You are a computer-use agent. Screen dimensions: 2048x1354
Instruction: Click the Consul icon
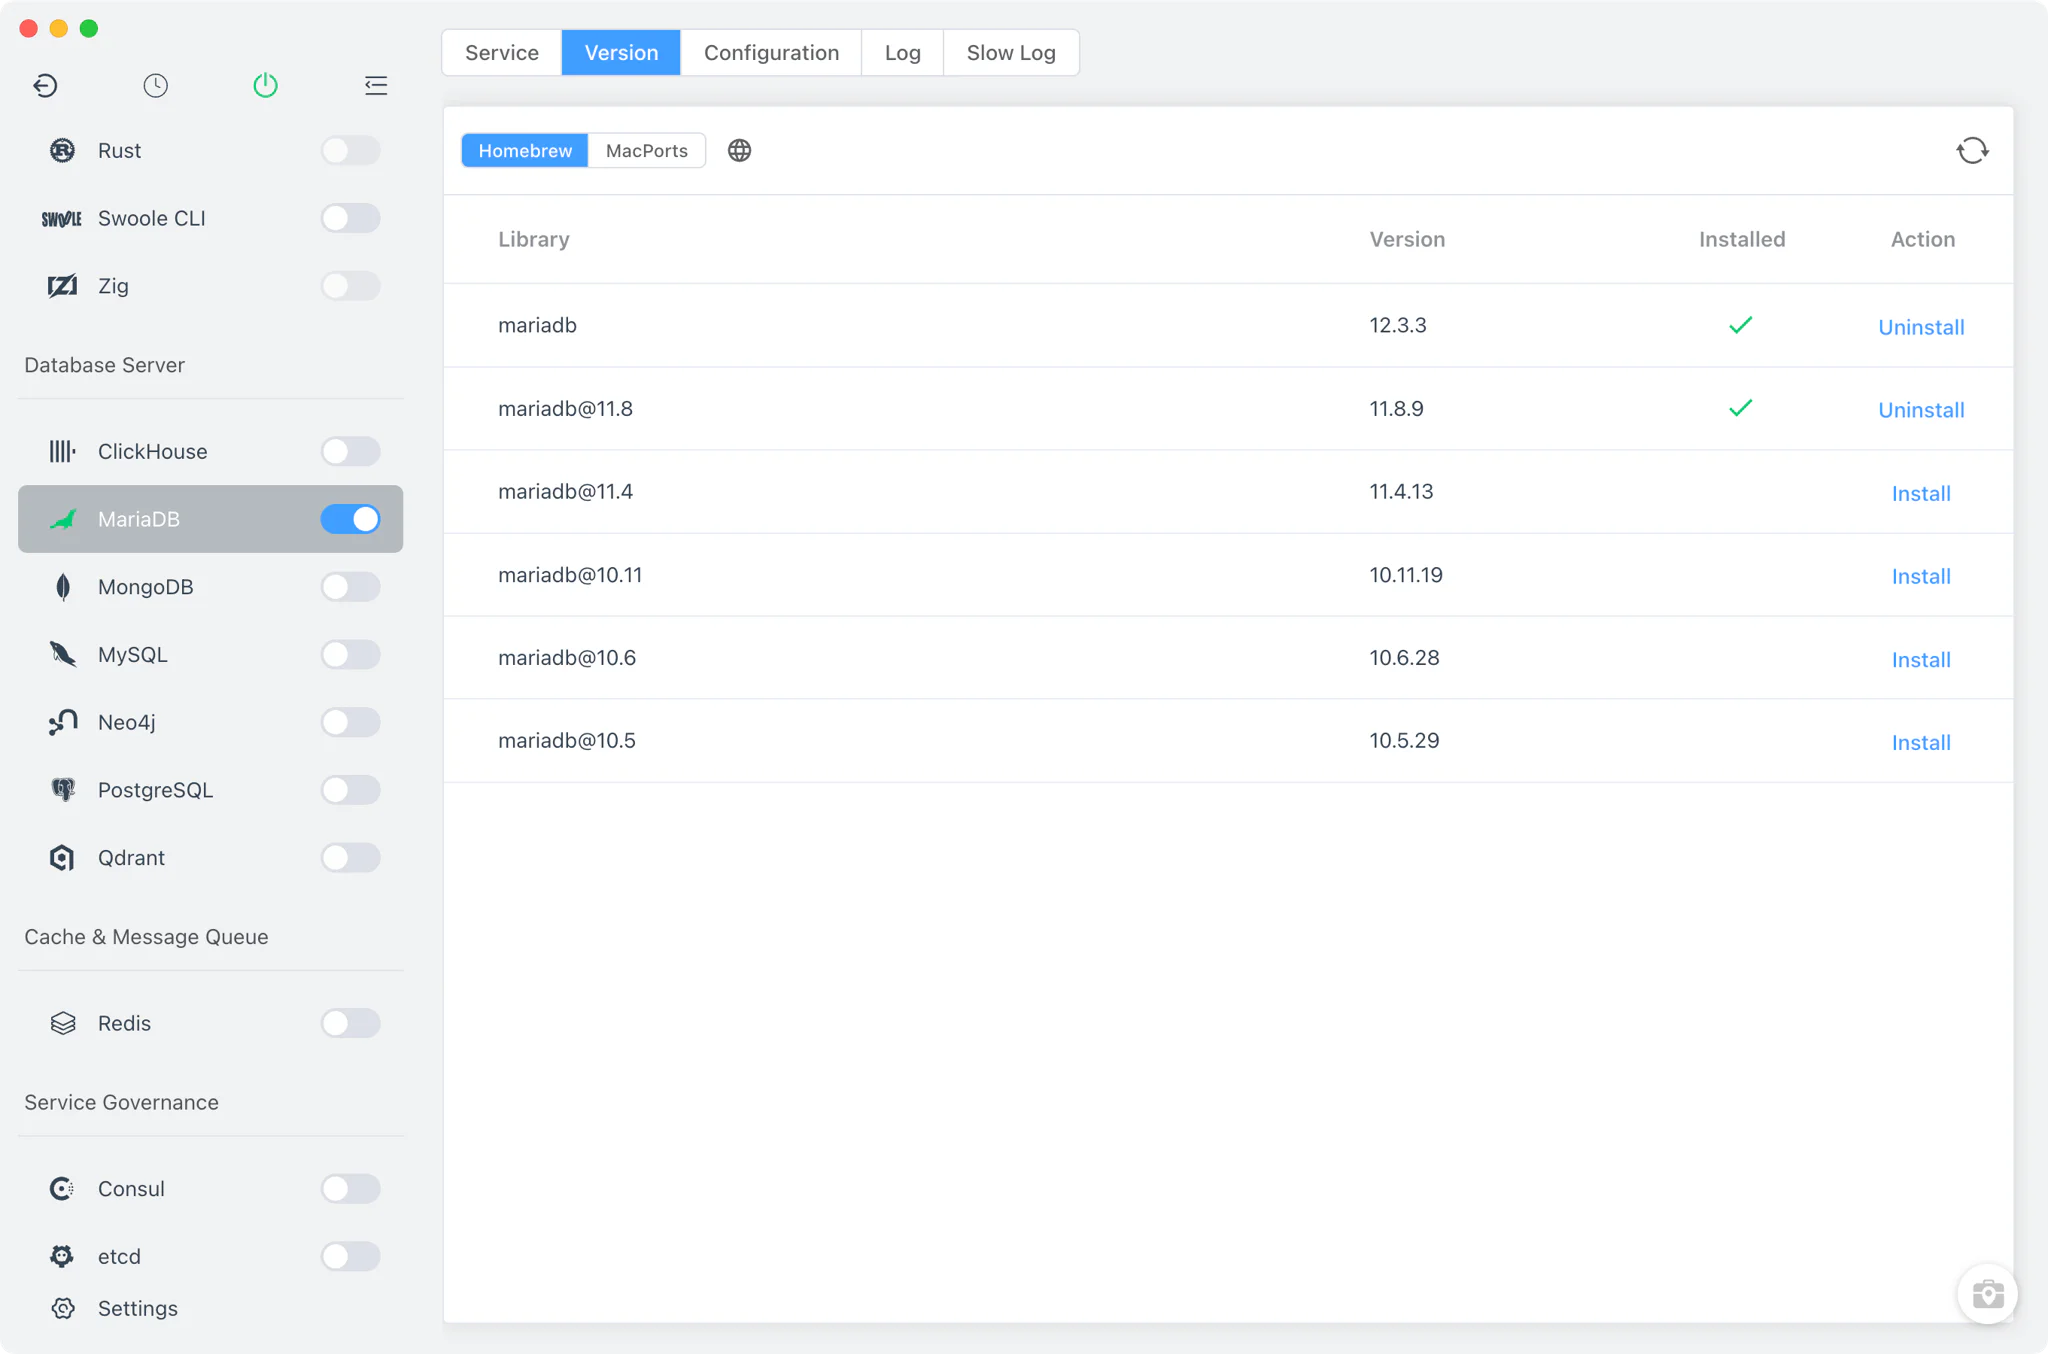point(62,1188)
